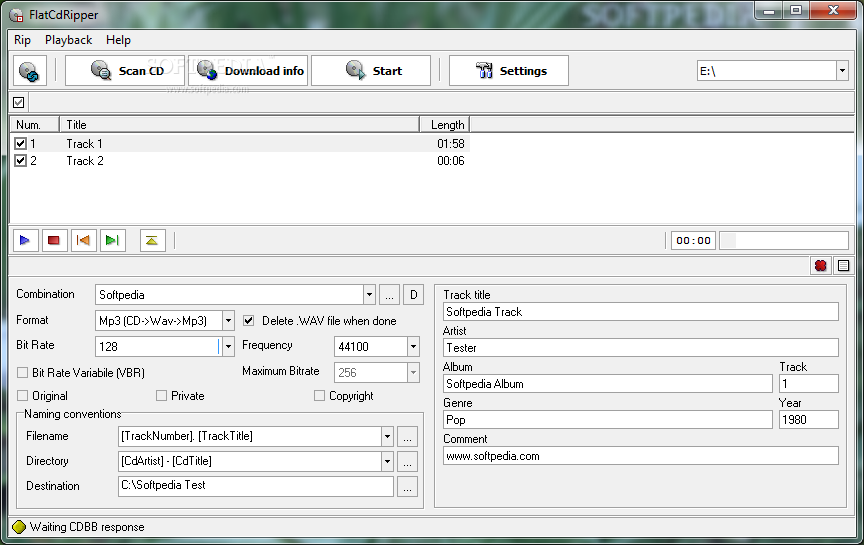Click the ... button beside Directory
This screenshot has height=545, width=864.
click(x=407, y=461)
